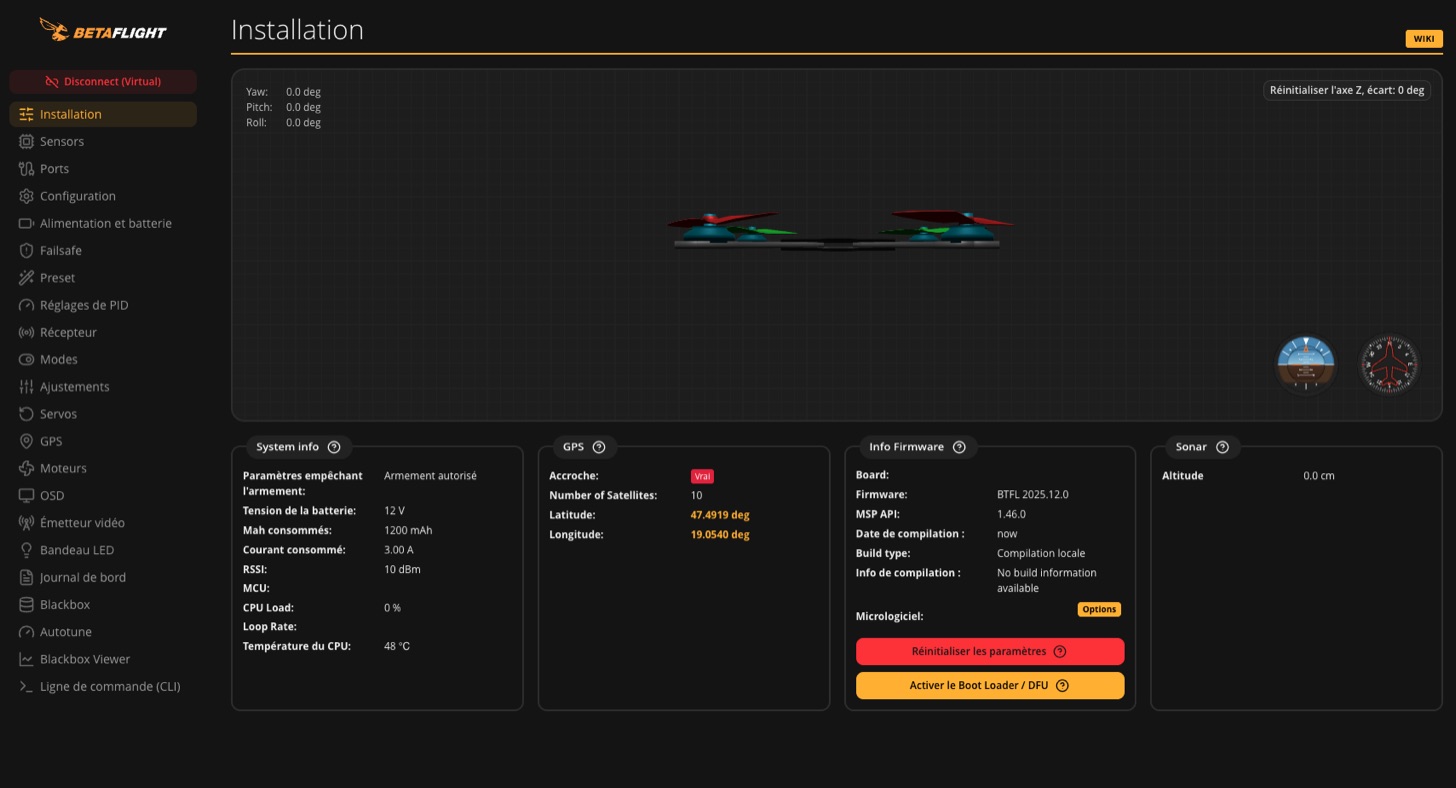Click battery voltage value 12 V
Screen dimensions: 1456x788
coord(394,511)
